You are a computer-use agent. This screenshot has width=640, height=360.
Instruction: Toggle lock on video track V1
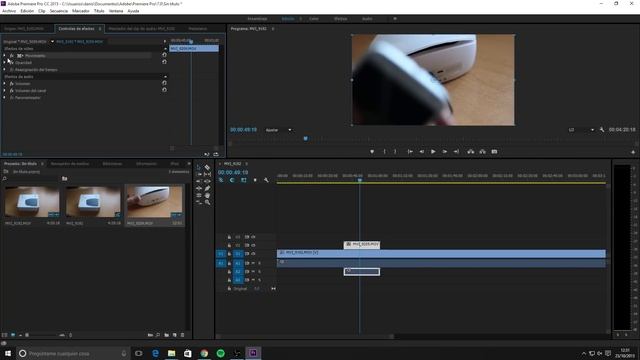coord(229,253)
